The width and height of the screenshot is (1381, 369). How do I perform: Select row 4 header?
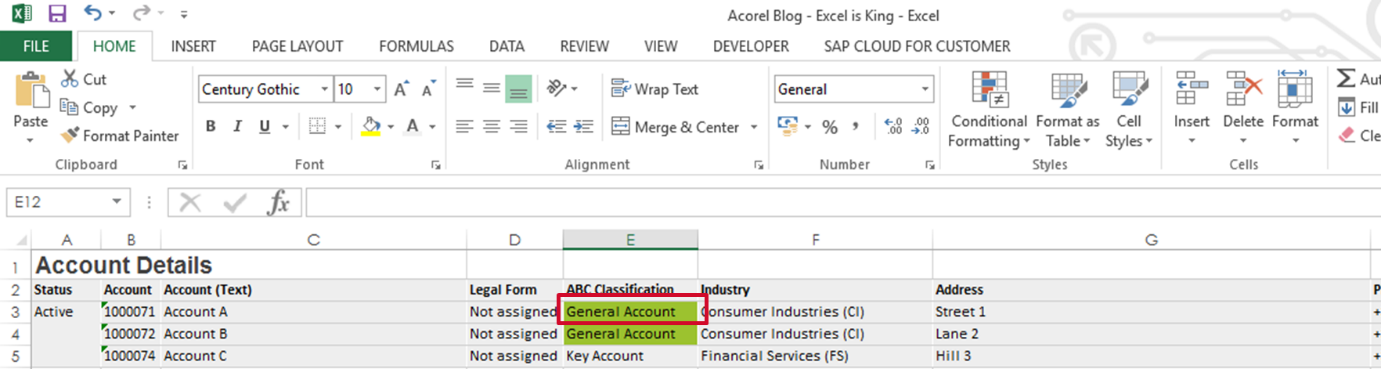point(15,334)
